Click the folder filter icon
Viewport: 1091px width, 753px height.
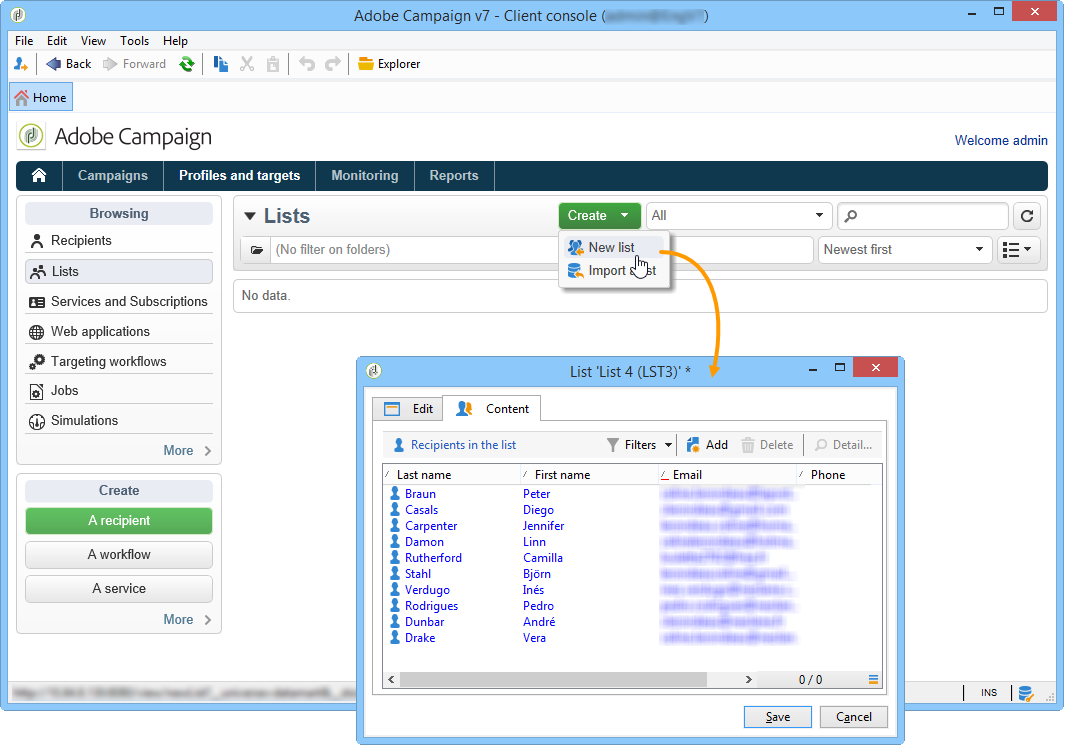click(x=257, y=250)
